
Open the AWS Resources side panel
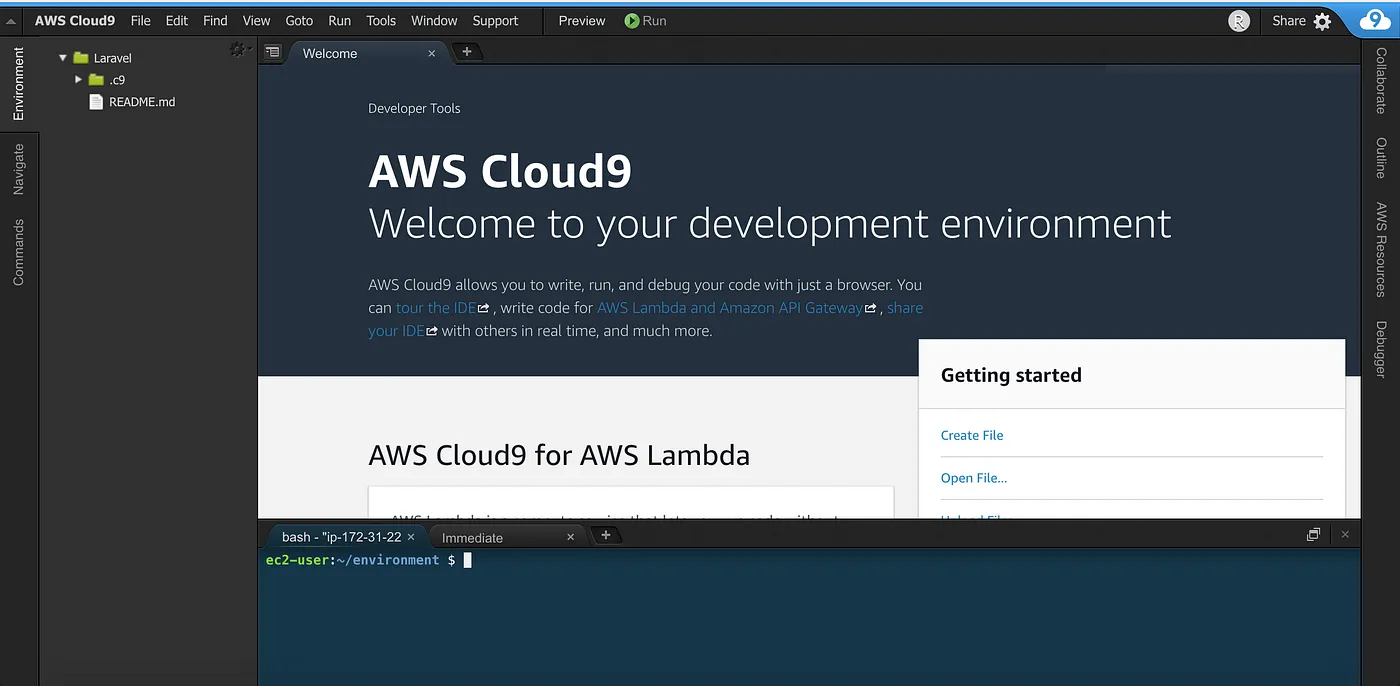tap(1381, 250)
